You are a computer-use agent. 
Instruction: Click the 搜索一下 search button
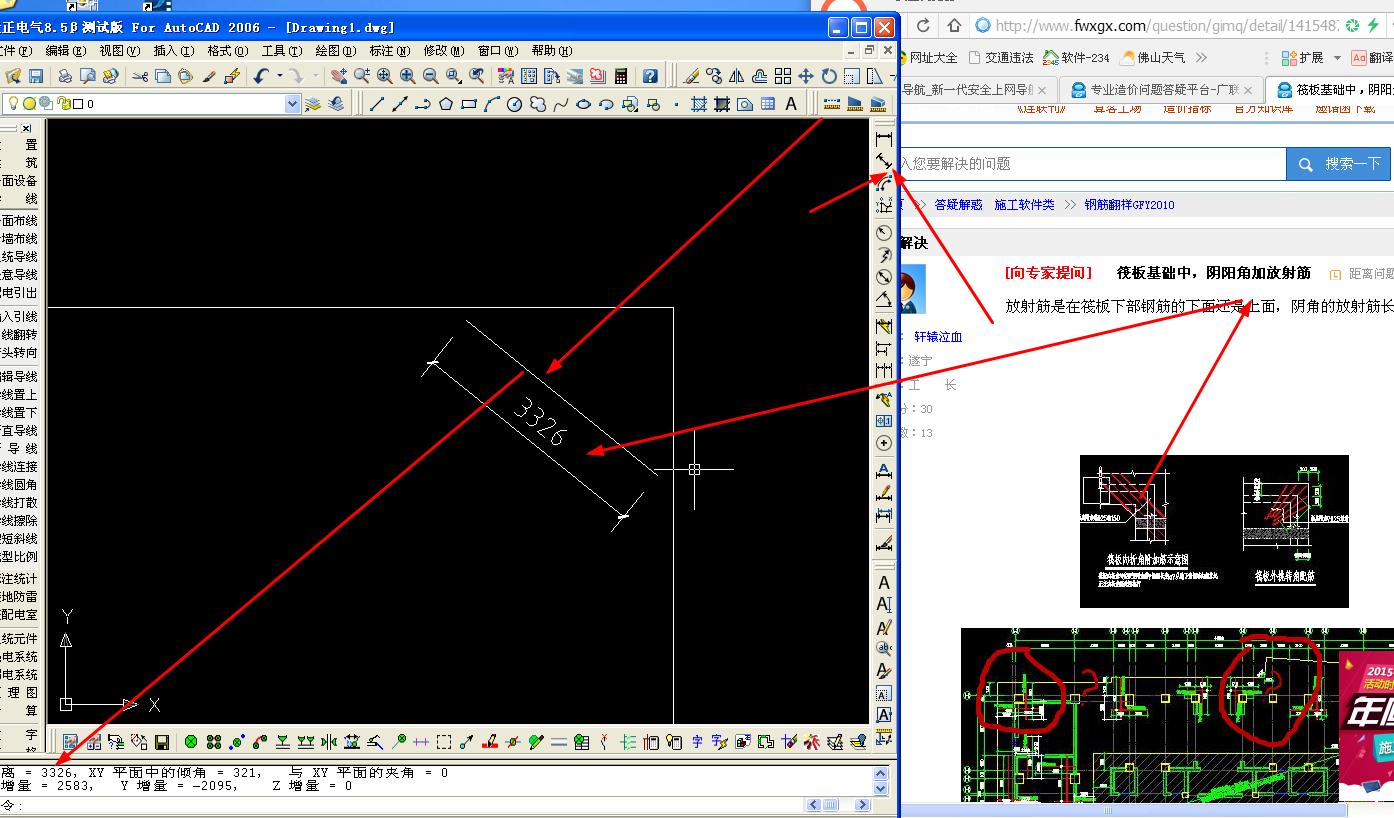1340,164
